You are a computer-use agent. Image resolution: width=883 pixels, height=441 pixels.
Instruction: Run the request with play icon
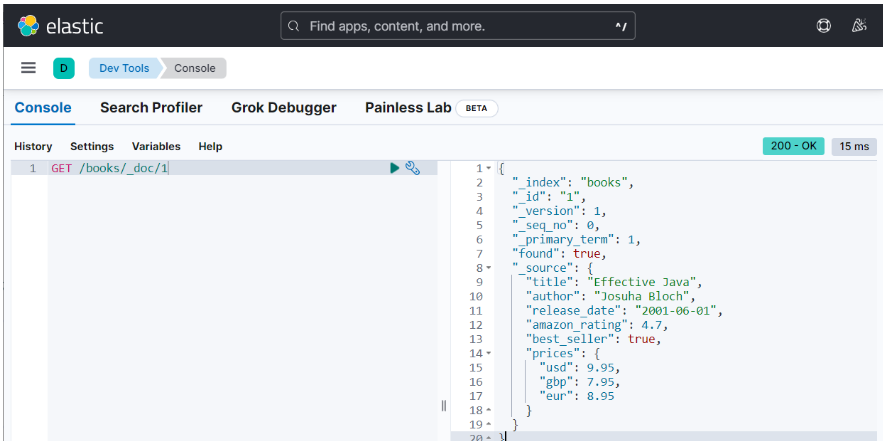point(395,168)
